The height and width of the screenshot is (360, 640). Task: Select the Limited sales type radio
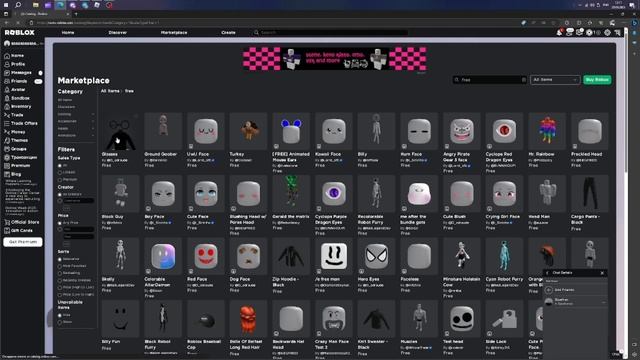coord(60,173)
